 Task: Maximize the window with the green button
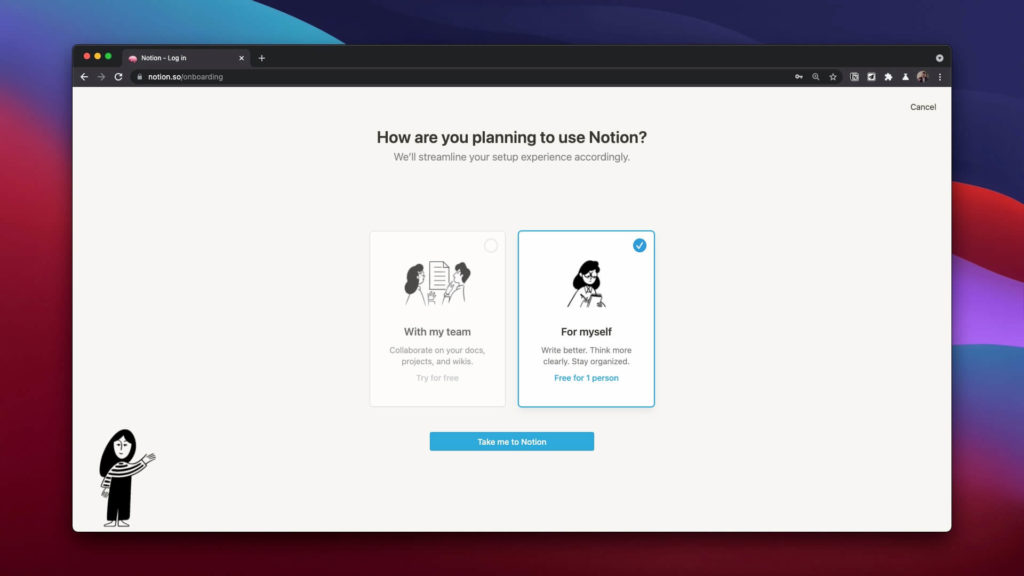pos(108,56)
